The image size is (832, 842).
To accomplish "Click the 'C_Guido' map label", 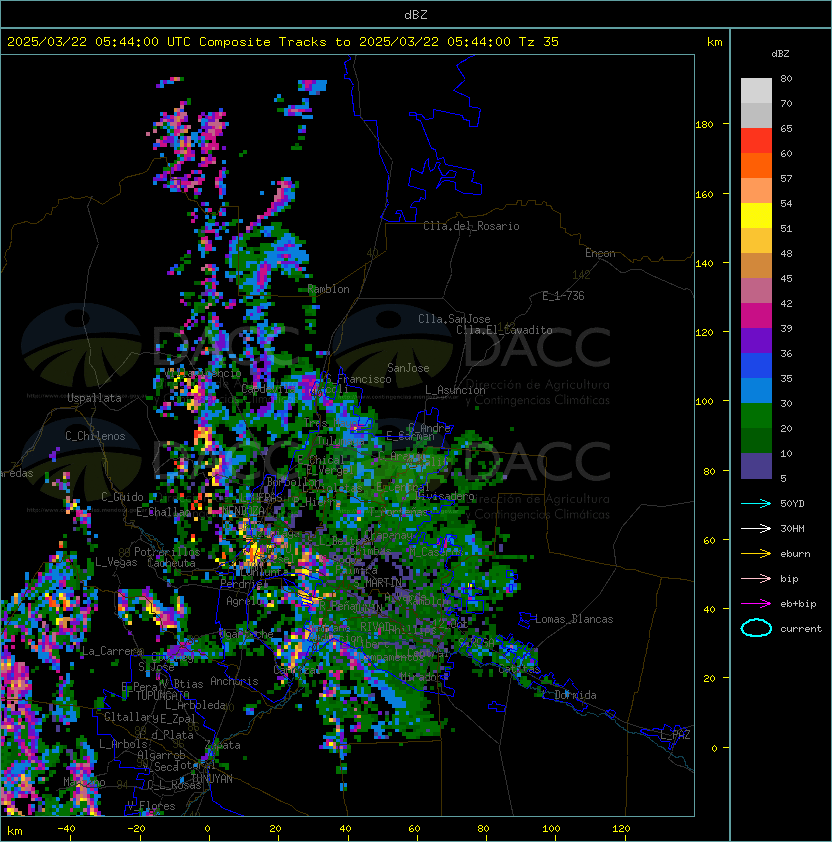I will click(x=122, y=497).
